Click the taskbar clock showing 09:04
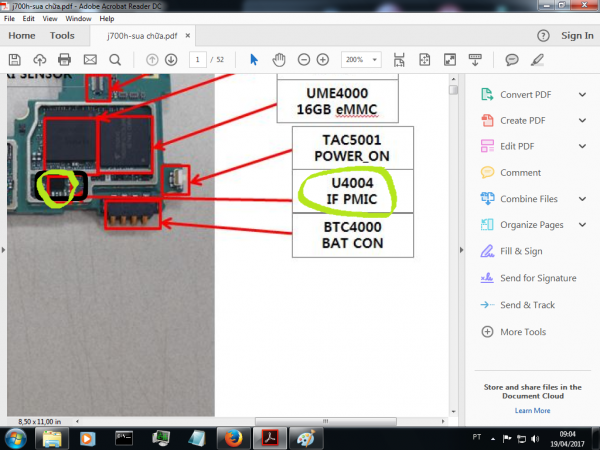Image resolution: width=600 pixels, height=450 pixels. point(567,439)
